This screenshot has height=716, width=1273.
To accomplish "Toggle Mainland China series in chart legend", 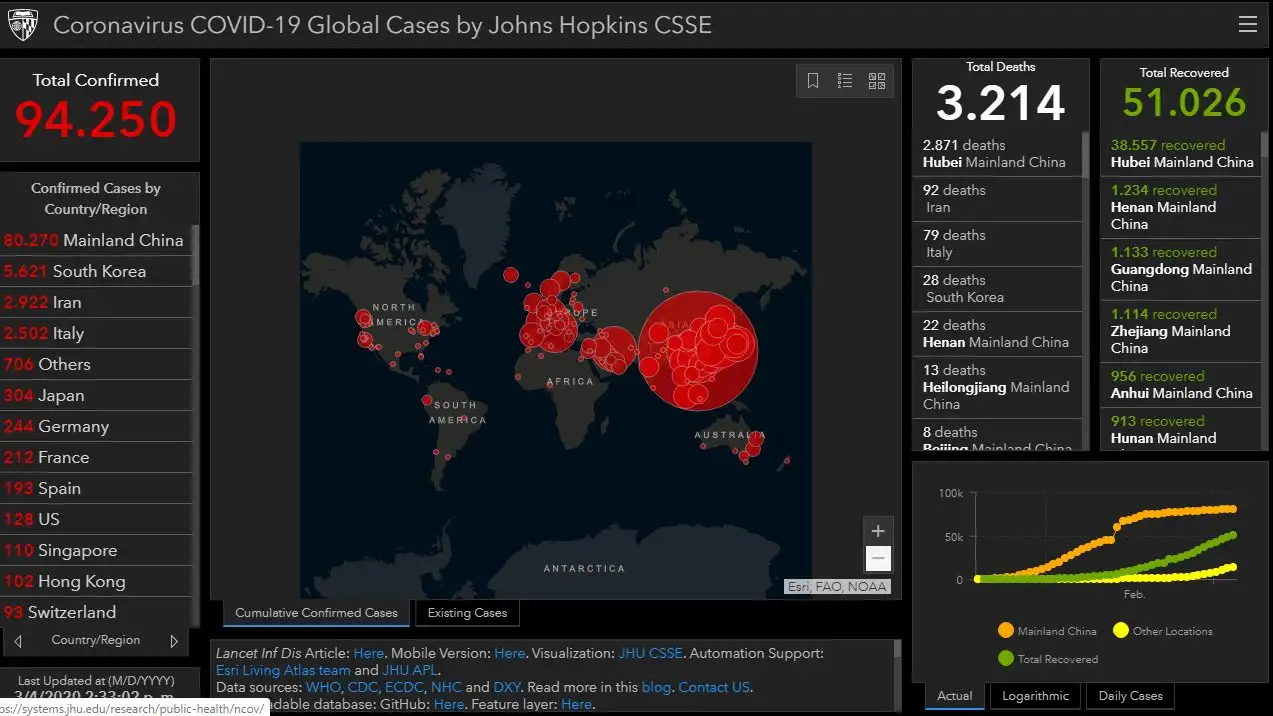I will pos(1047,631).
